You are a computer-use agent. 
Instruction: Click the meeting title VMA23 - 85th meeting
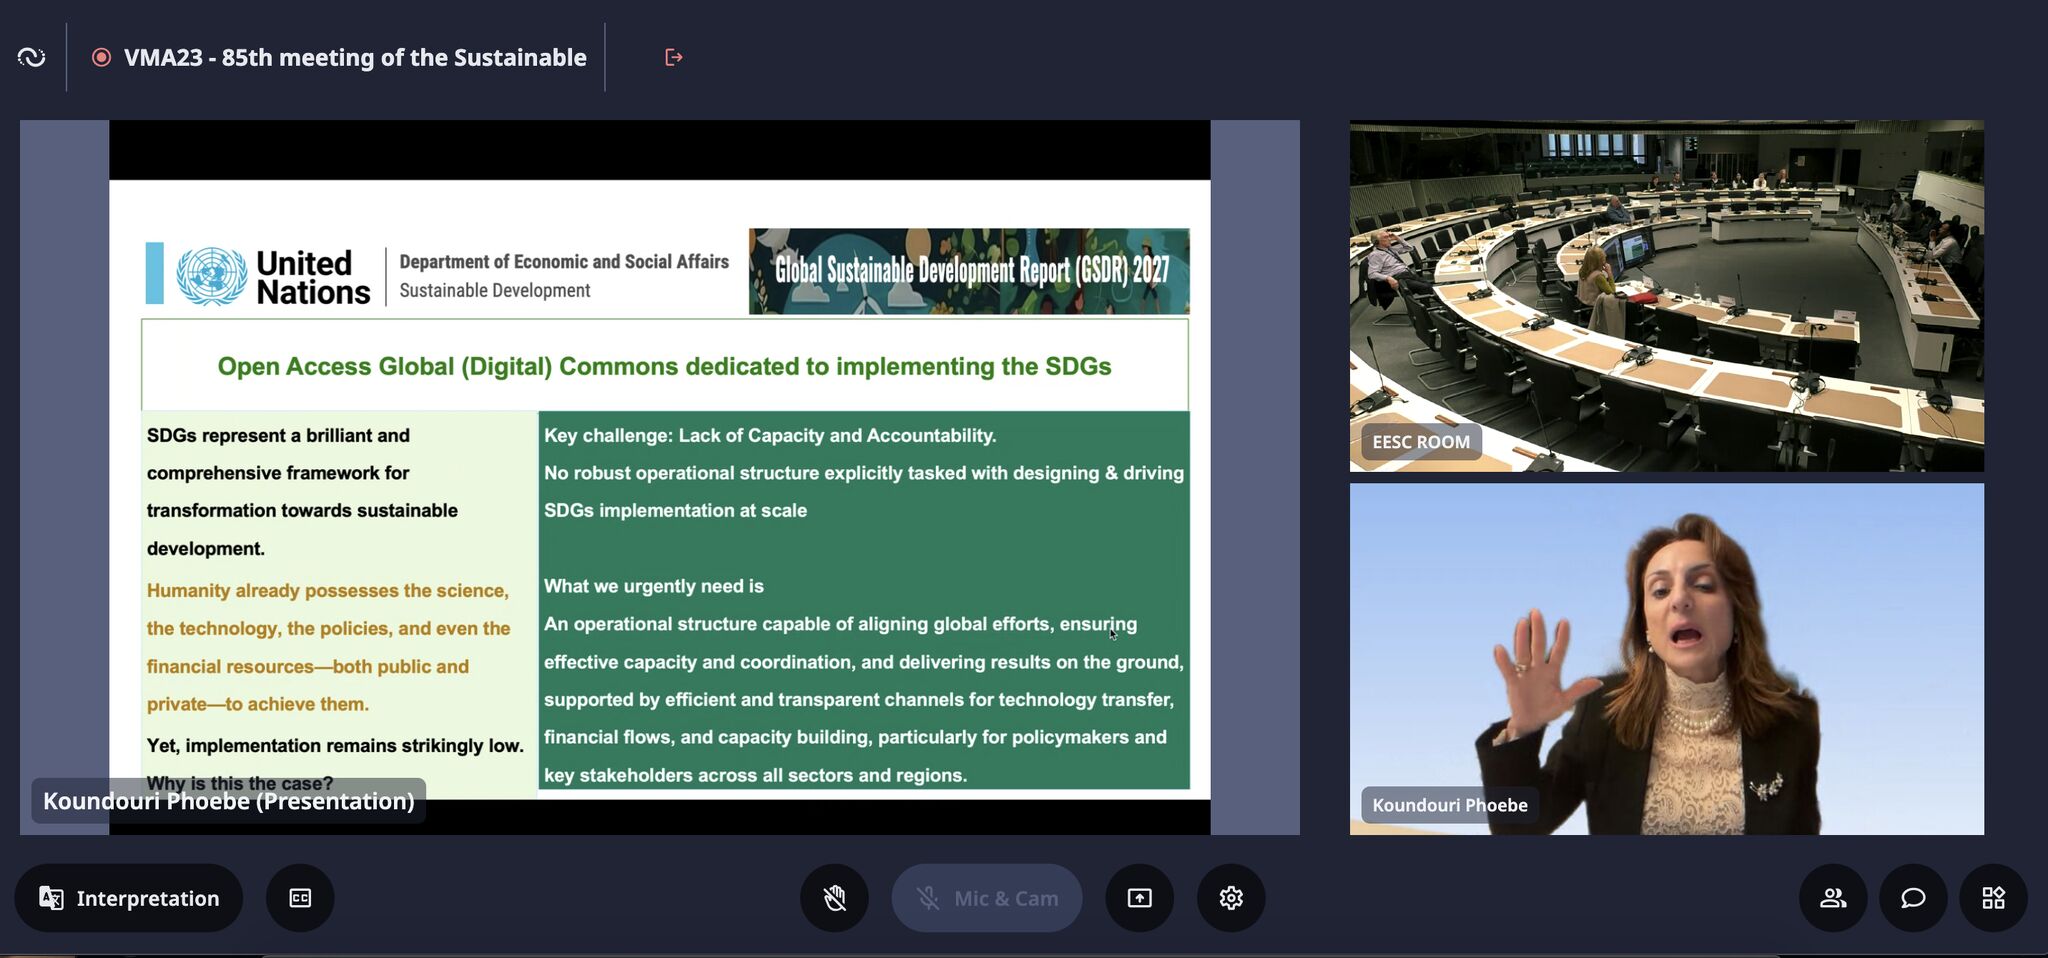[355, 58]
